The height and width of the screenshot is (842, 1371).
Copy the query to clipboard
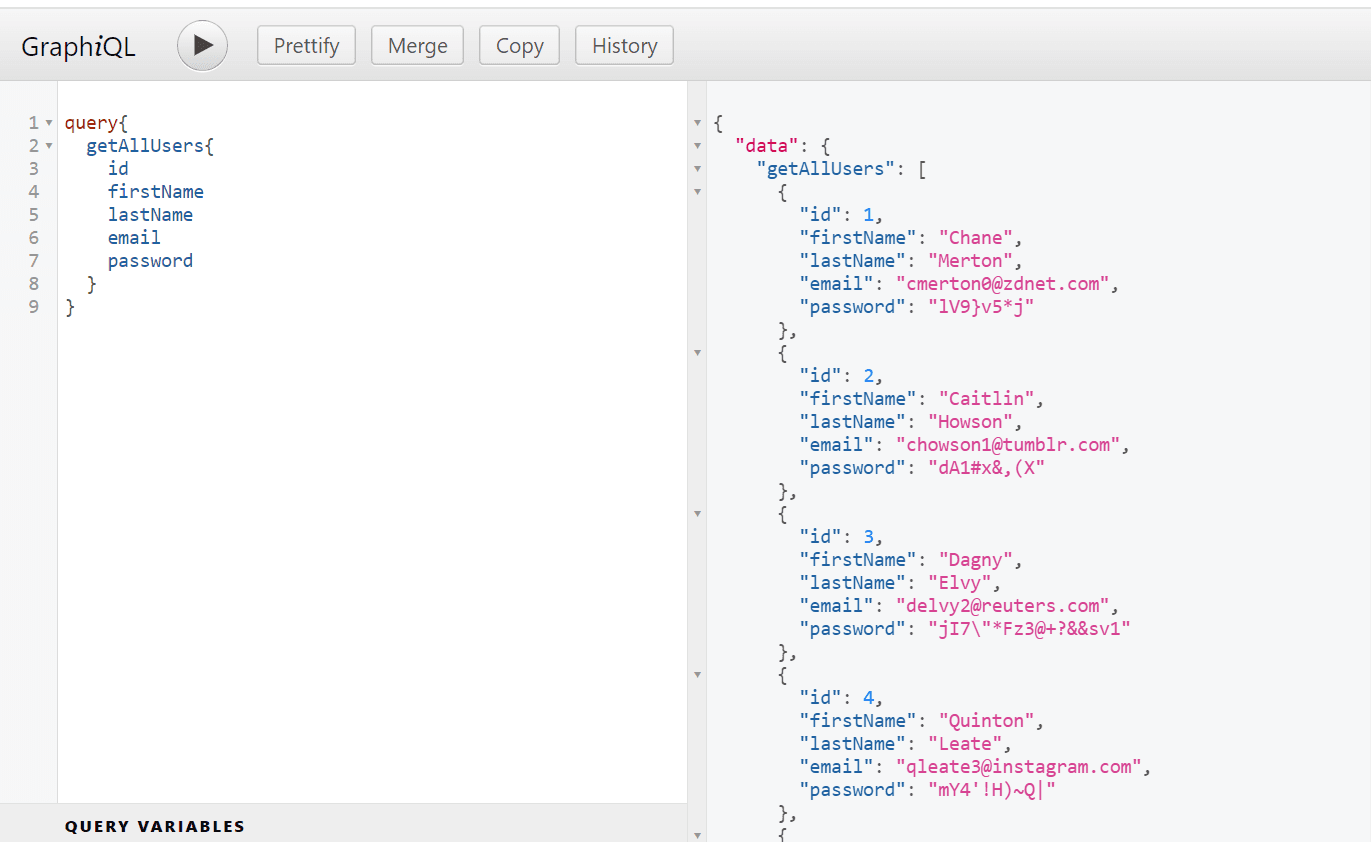[519, 45]
